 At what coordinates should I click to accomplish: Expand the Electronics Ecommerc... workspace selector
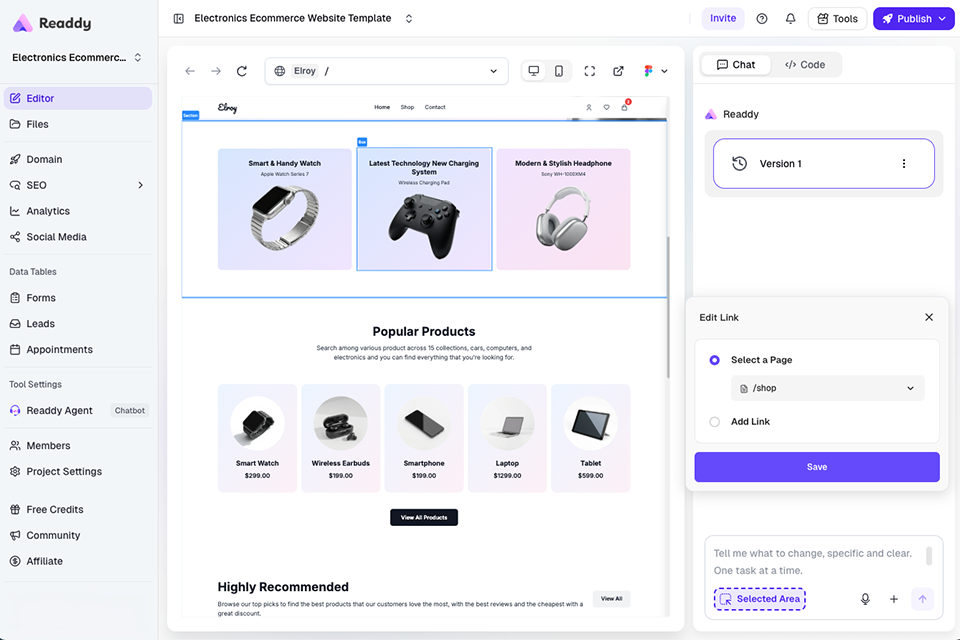[x=77, y=58]
